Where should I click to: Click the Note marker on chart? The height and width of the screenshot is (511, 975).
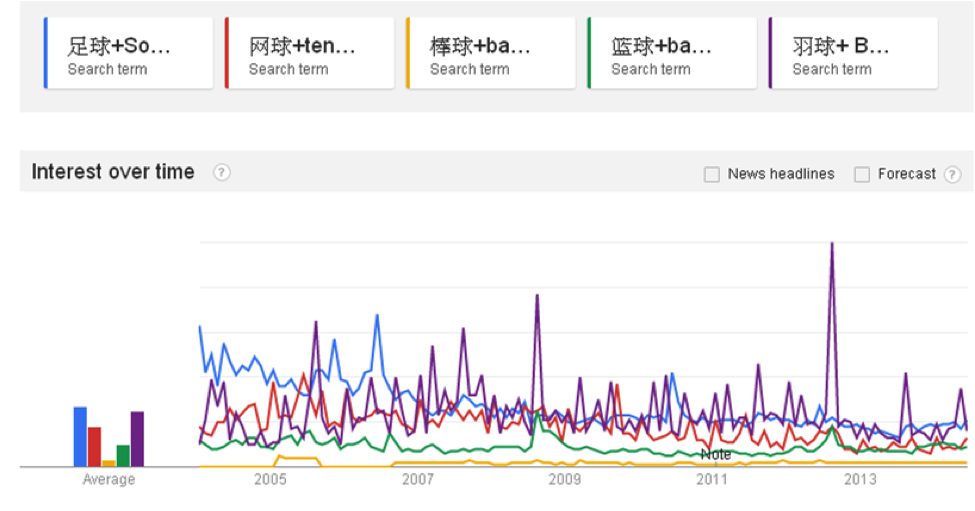click(715, 455)
